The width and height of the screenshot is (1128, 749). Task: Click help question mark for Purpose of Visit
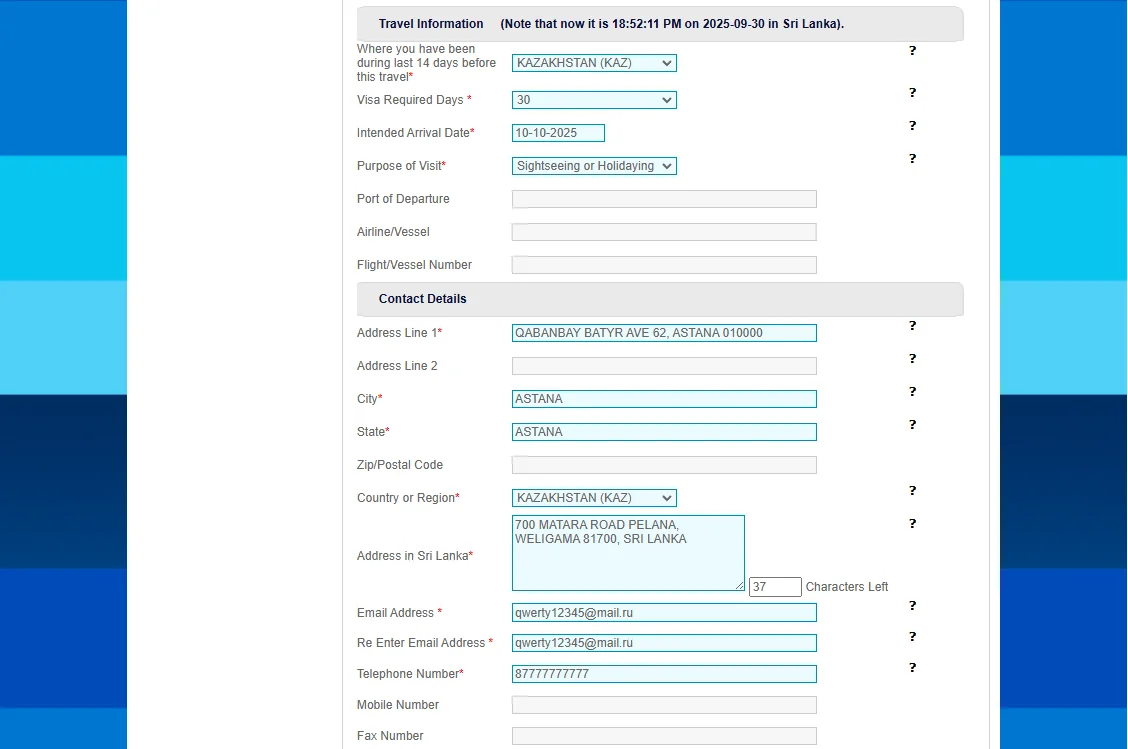tap(912, 159)
